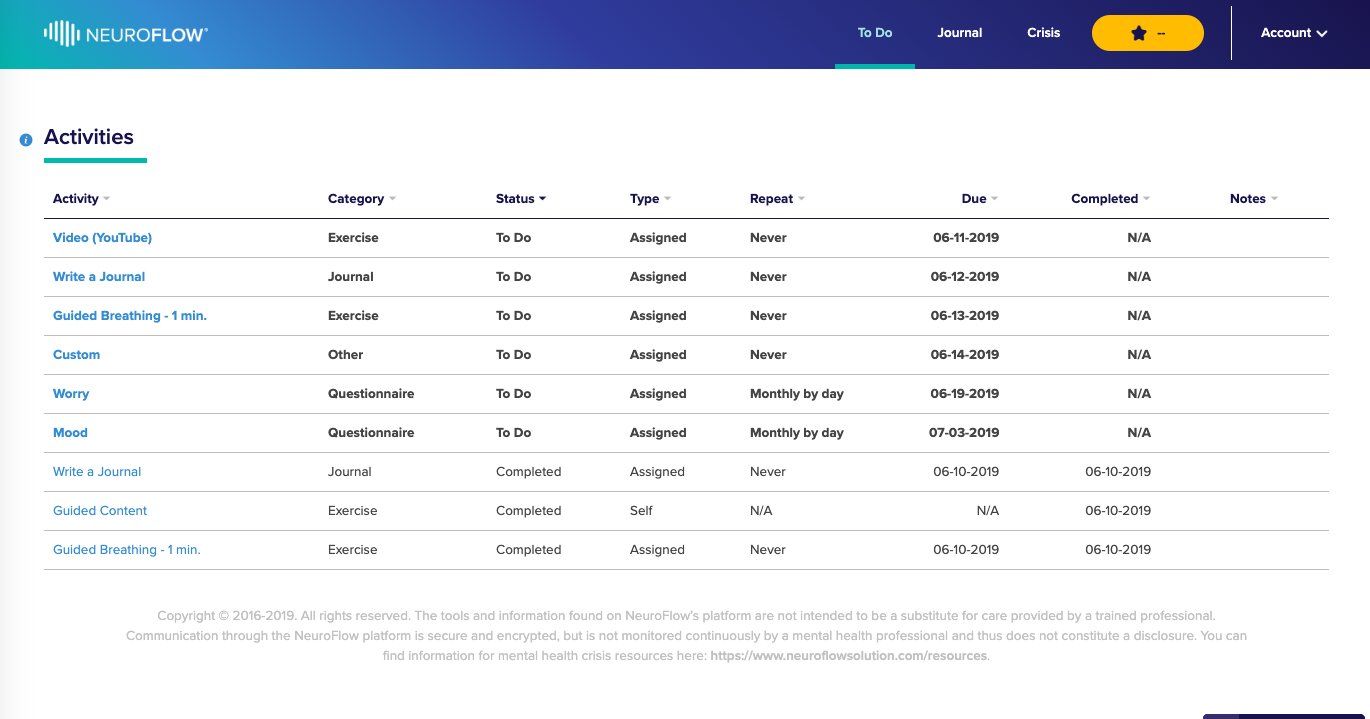Expand the Account dropdown menu

coord(1294,33)
